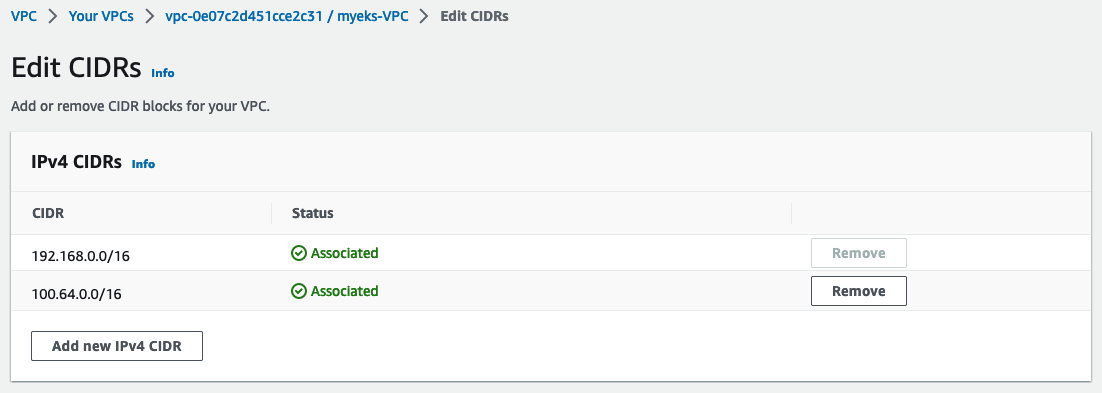Click the IPv4 CIDRs section heading
Image resolution: width=1102 pixels, height=393 pixels.
coord(77,162)
